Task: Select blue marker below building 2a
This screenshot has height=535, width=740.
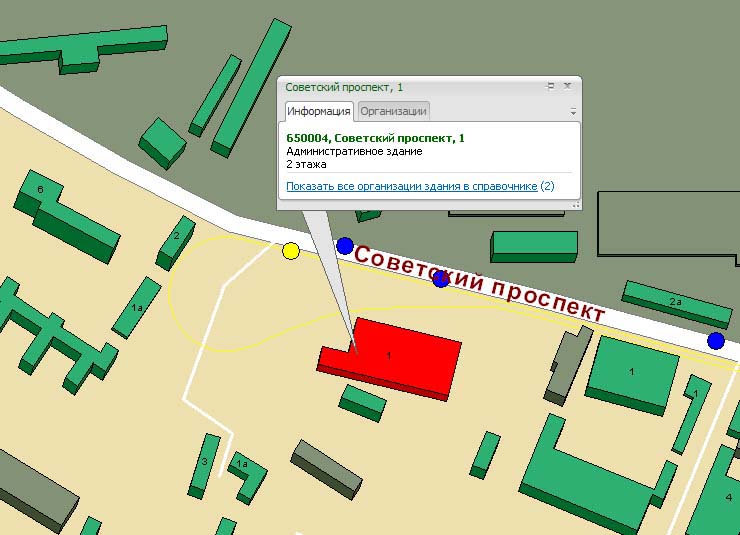Action: tap(715, 341)
